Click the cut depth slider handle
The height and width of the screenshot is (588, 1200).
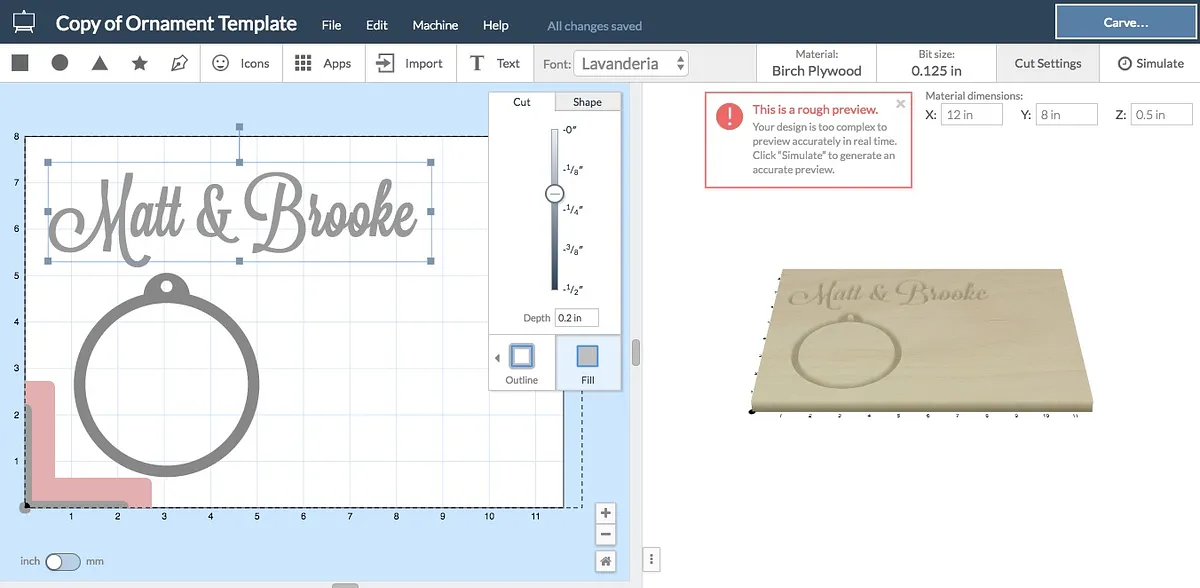click(555, 194)
